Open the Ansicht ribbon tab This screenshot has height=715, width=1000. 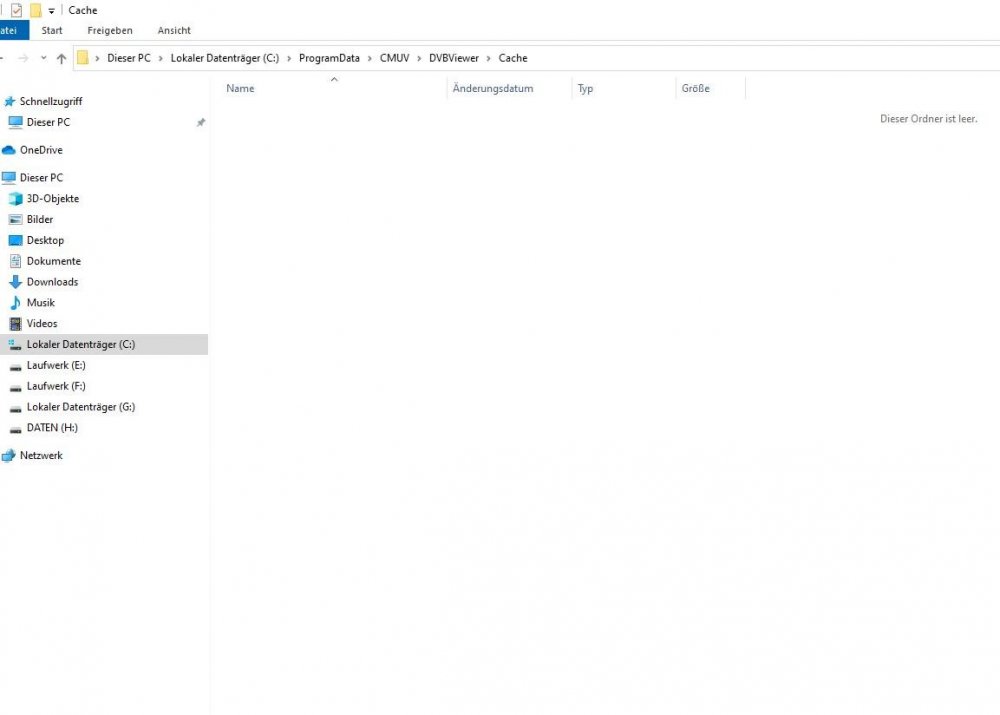174,30
